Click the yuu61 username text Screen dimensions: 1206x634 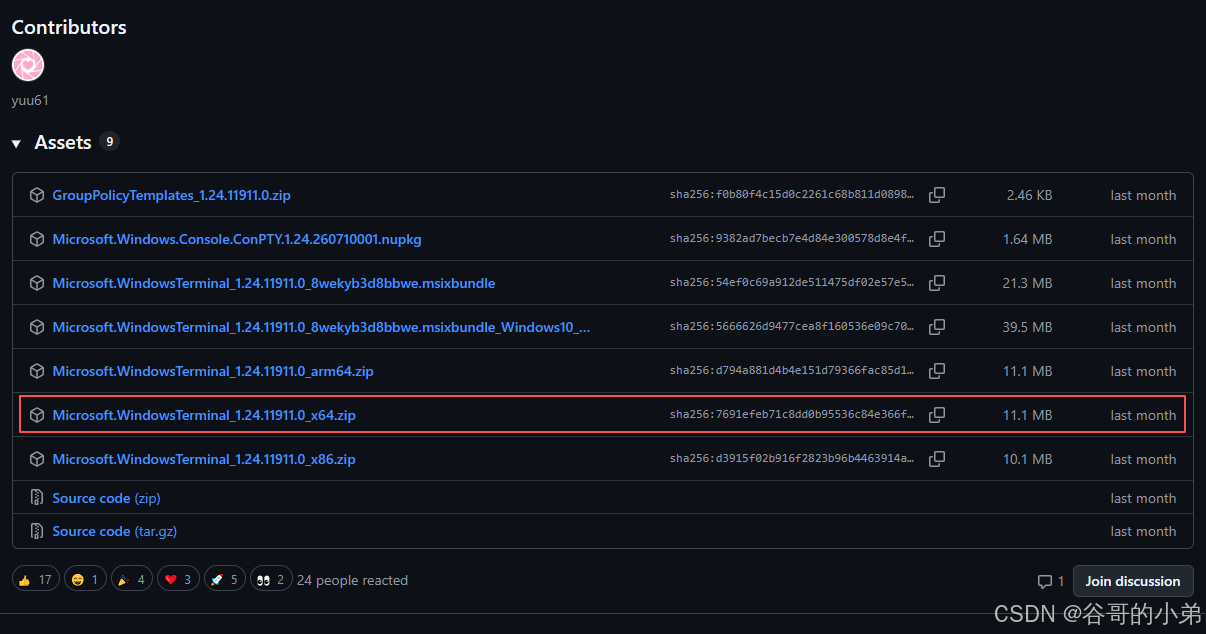click(x=30, y=100)
